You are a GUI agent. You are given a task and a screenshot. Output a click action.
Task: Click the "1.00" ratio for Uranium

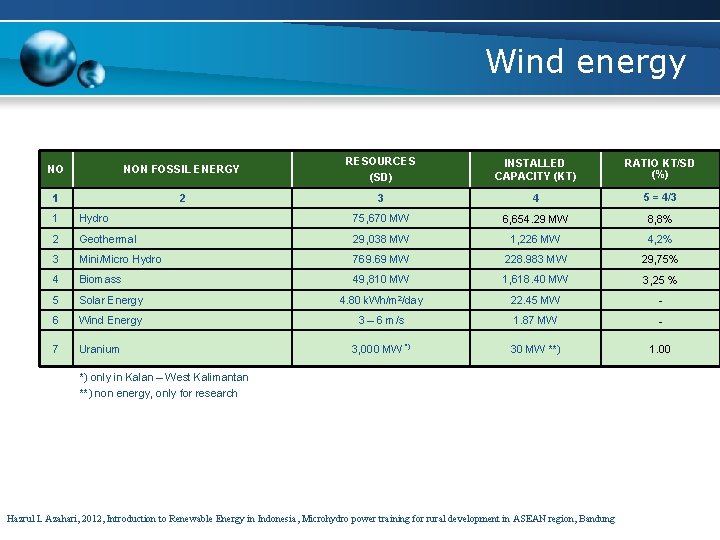click(x=659, y=349)
